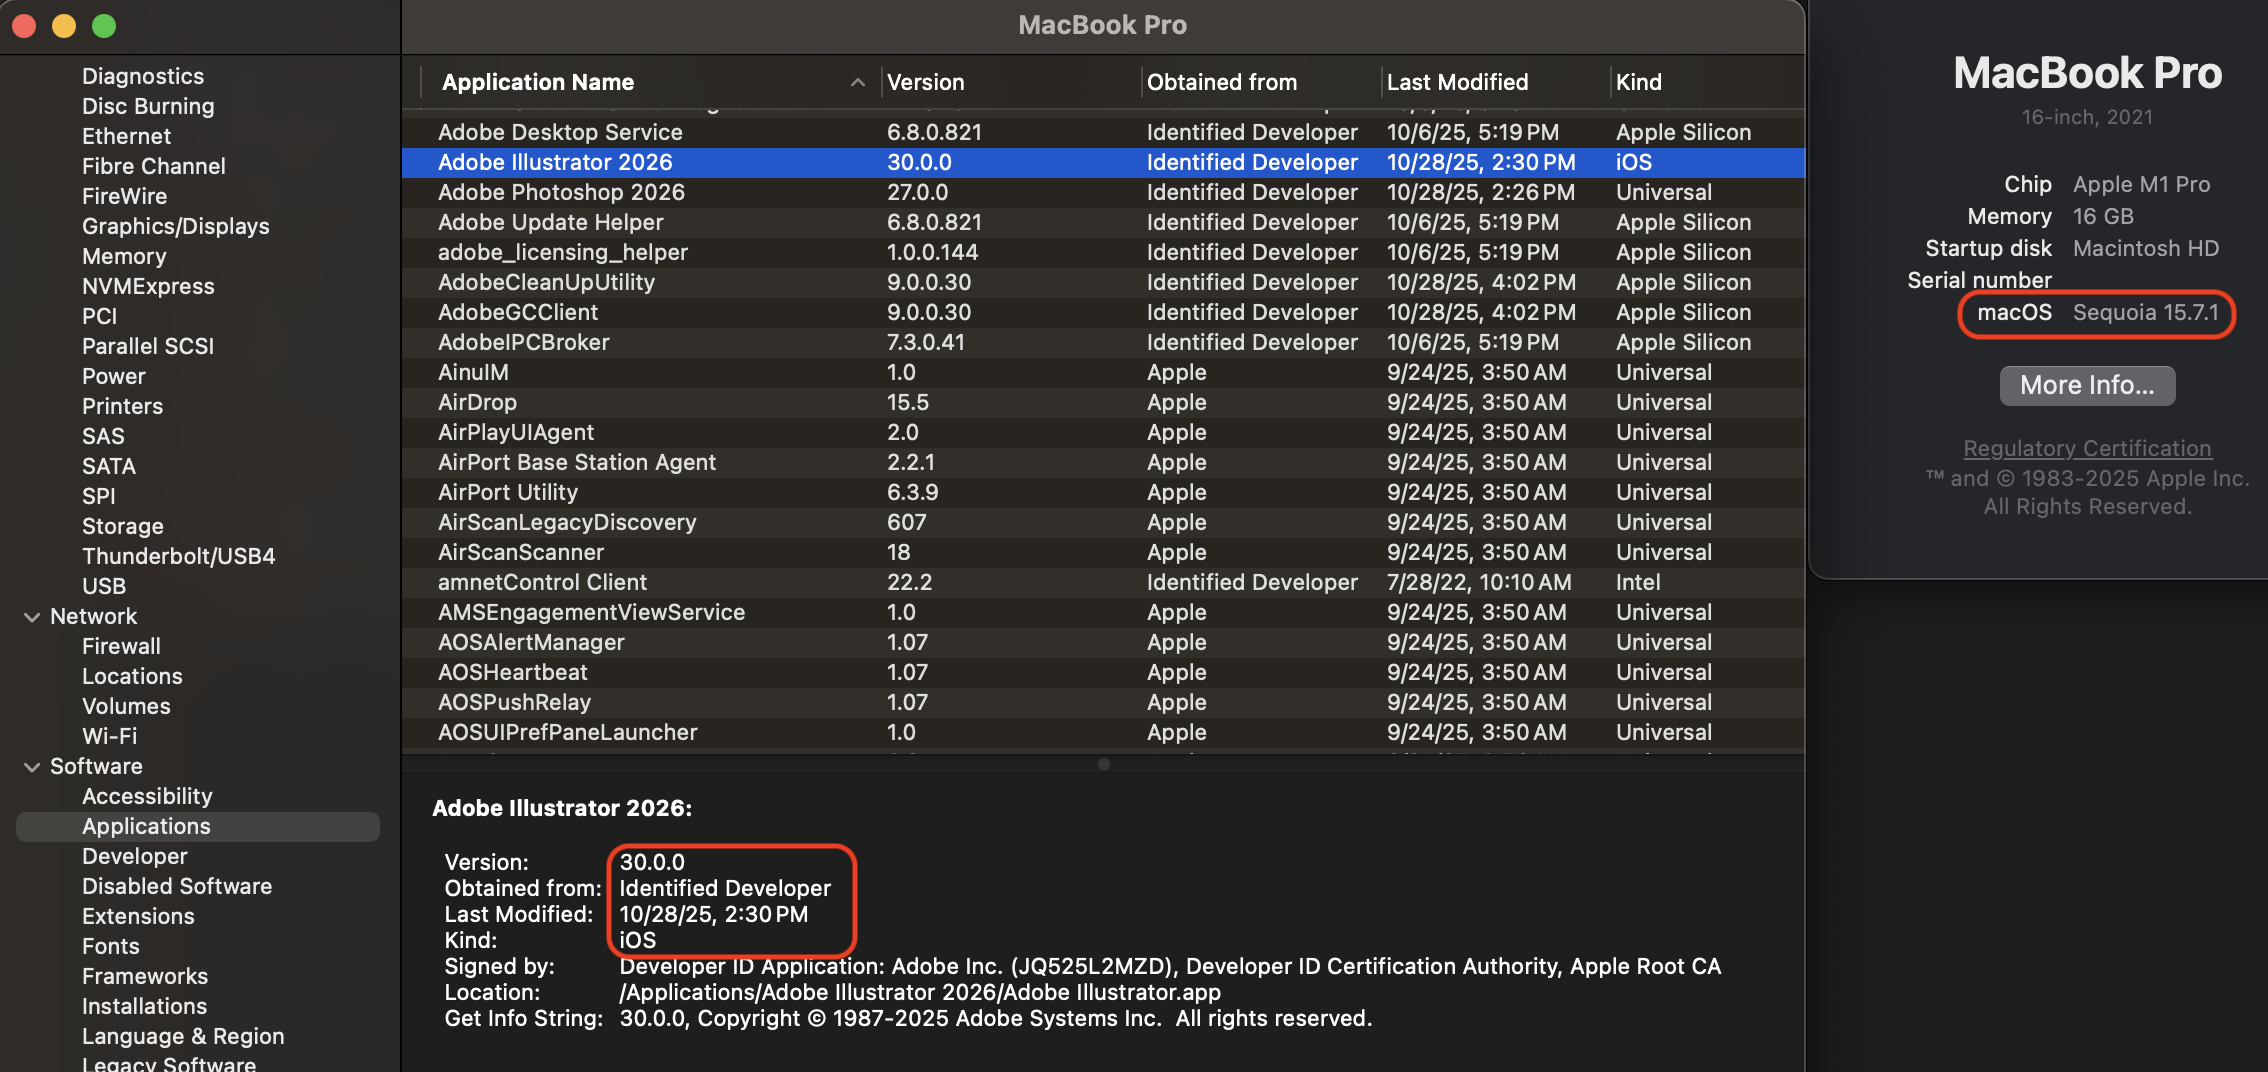Open the Regulatory Certification link
Image resolution: width=2268 pixels, height=1072 pixels.
[2087, 448]
